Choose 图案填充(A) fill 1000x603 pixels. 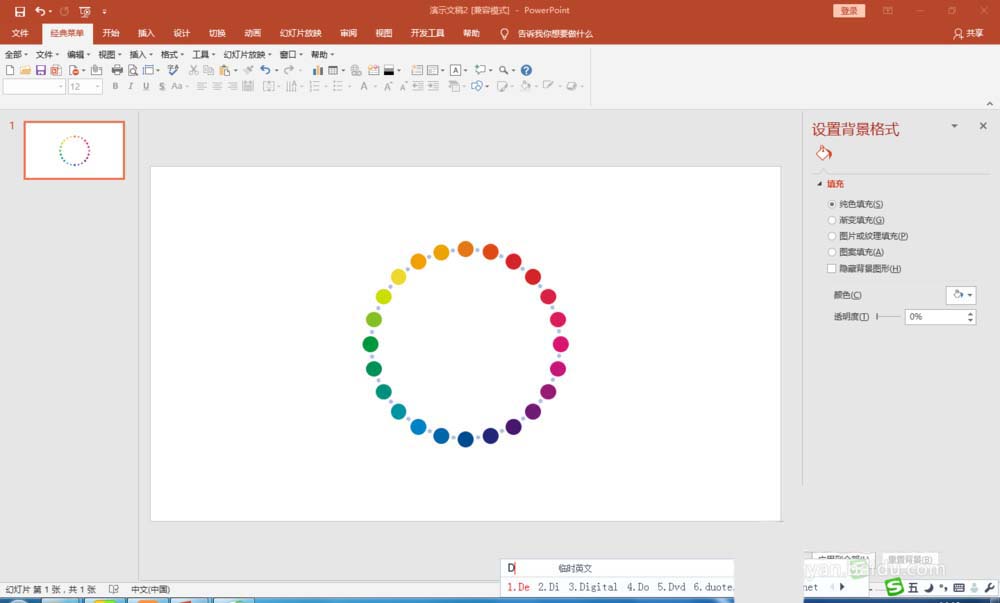tap(832, 252)
